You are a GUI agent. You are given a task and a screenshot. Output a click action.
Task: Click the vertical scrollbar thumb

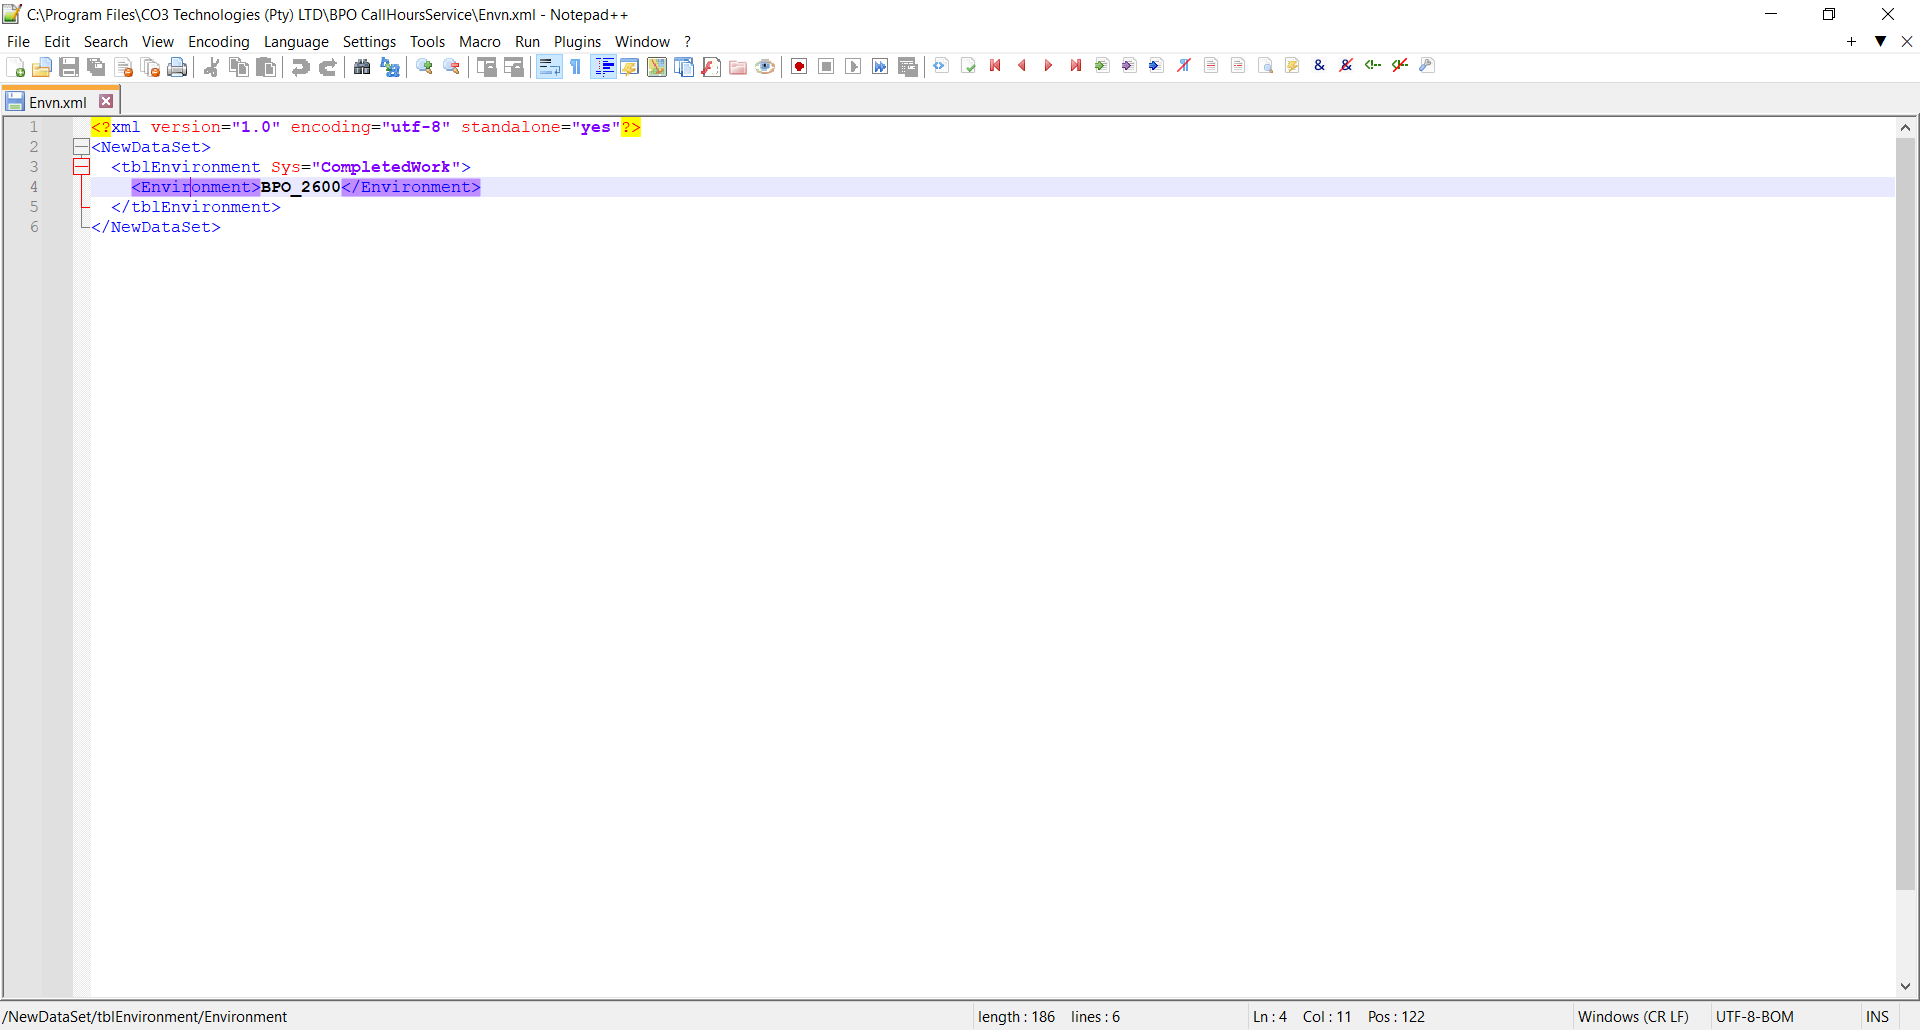tap(1905, 513)
